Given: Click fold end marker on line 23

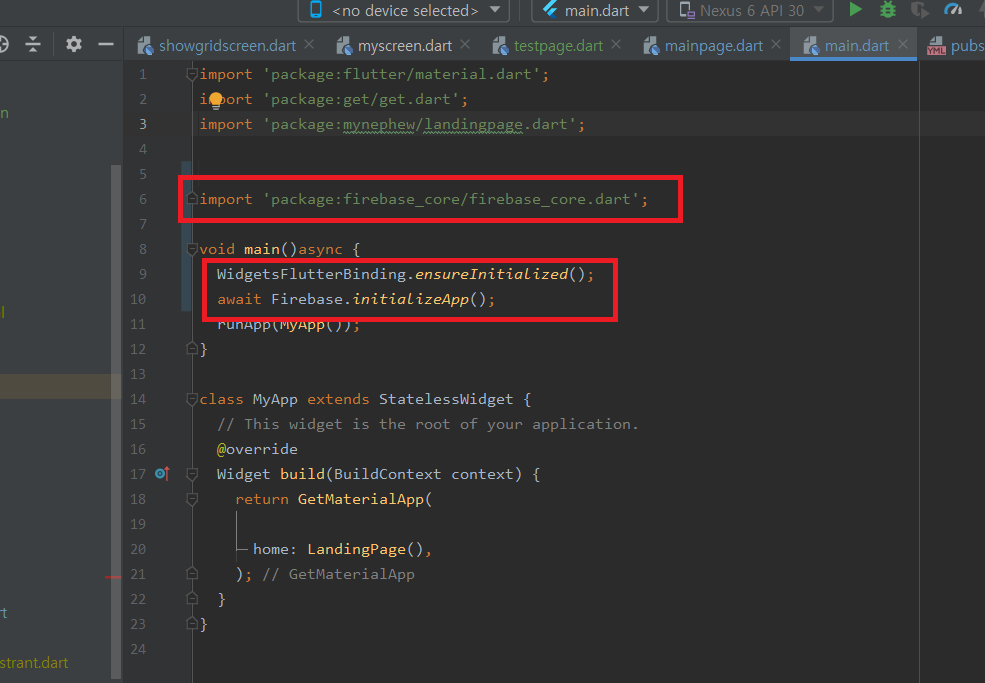Looking at the screenshot, I should pos(192,624).
